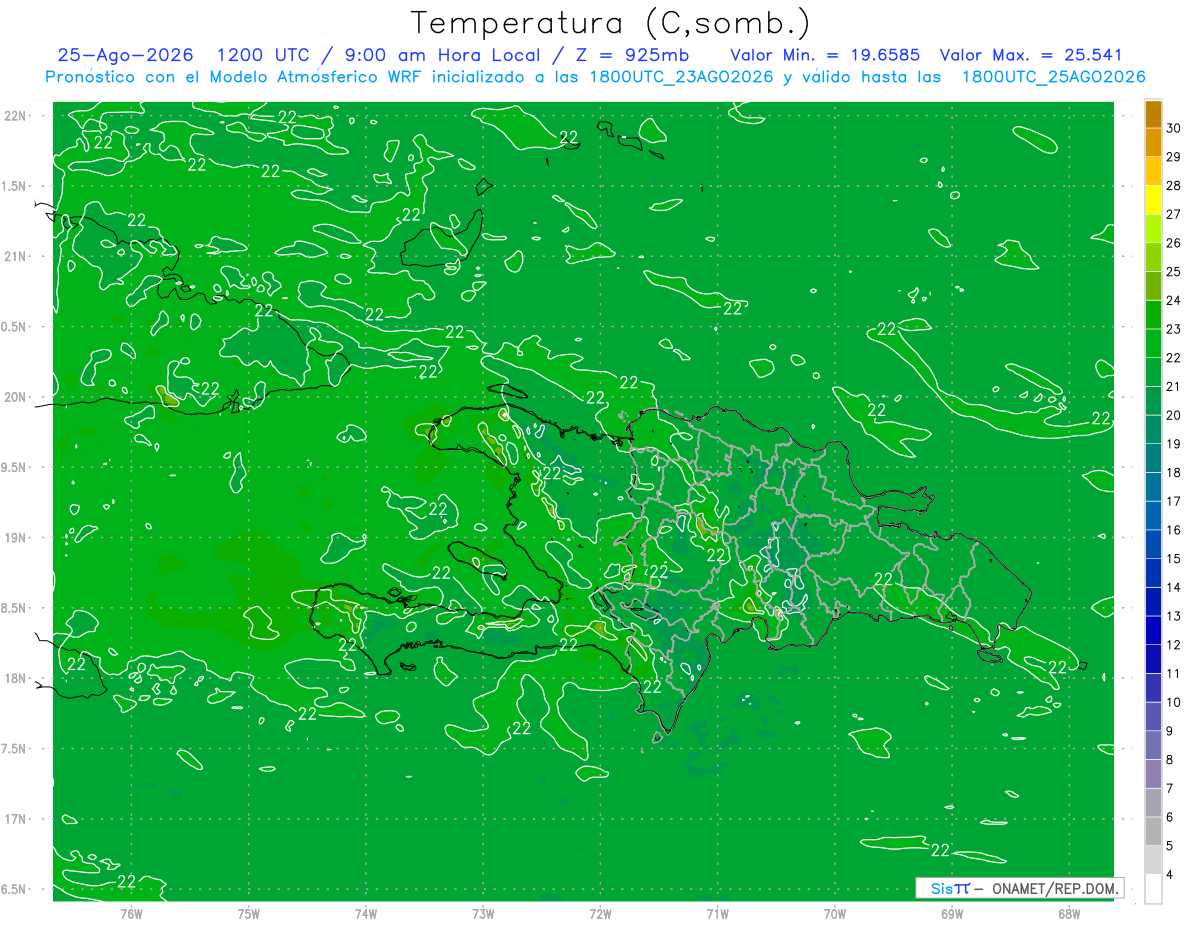Click the colorbar legend value '4'
1200x927 pixels.
(1171, 875)
